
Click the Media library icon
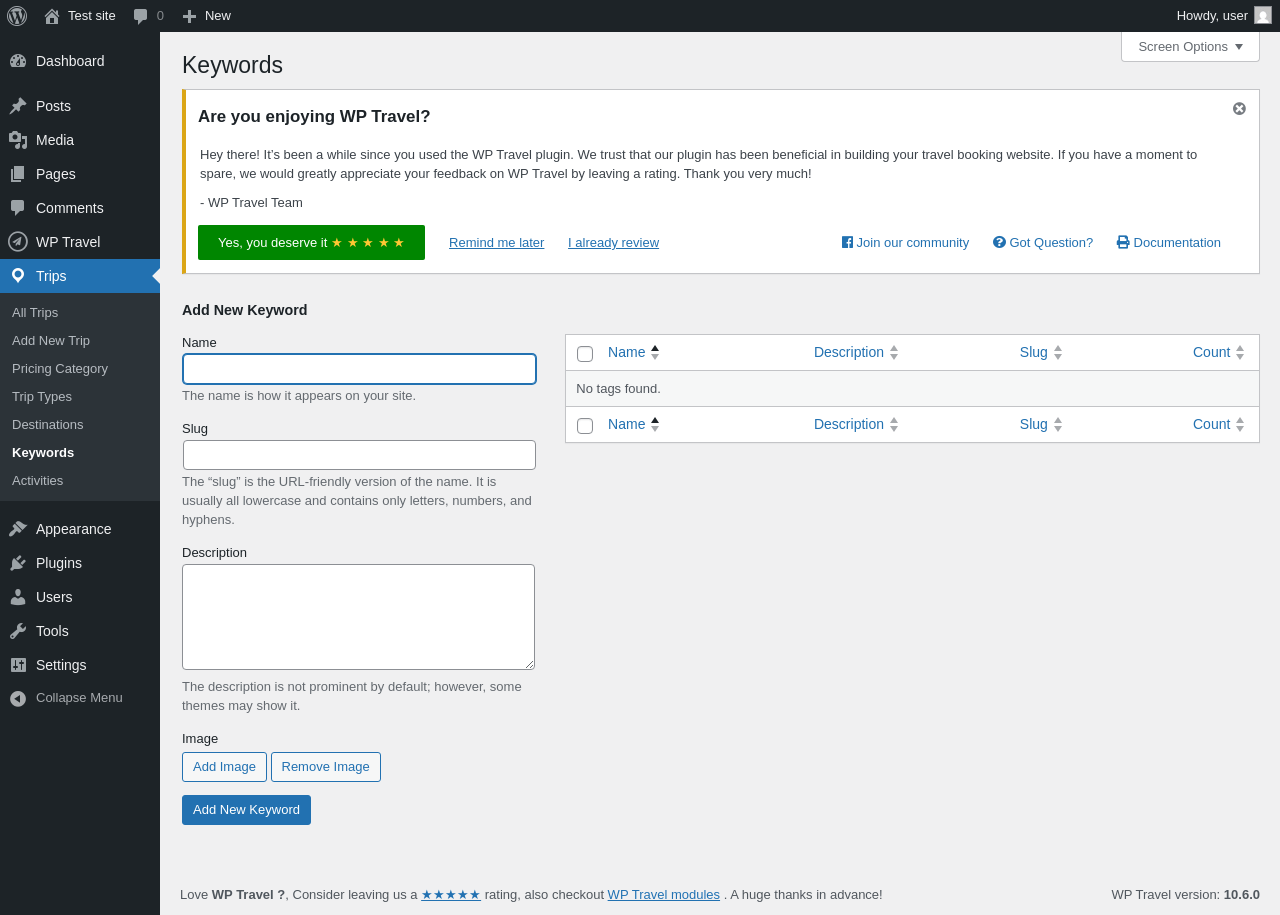pos(18,140)
